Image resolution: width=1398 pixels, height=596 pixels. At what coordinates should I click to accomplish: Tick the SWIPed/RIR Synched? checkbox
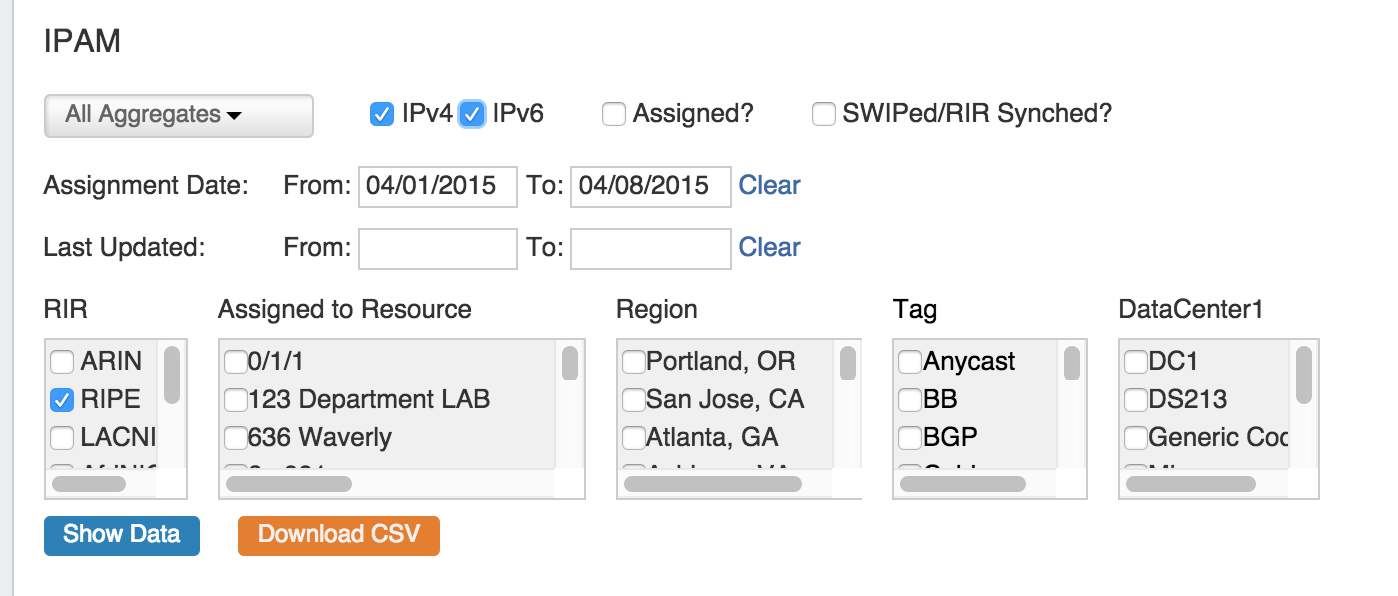click(823, 114)
